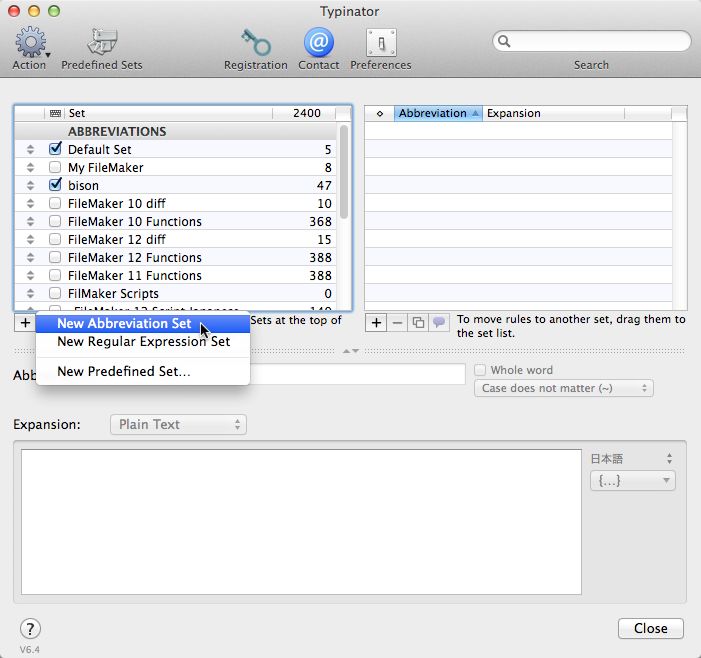This screenshot has height=658, width=701.
Task: Toggle the Whole word checkbox
Action: [x=480, y=370]
